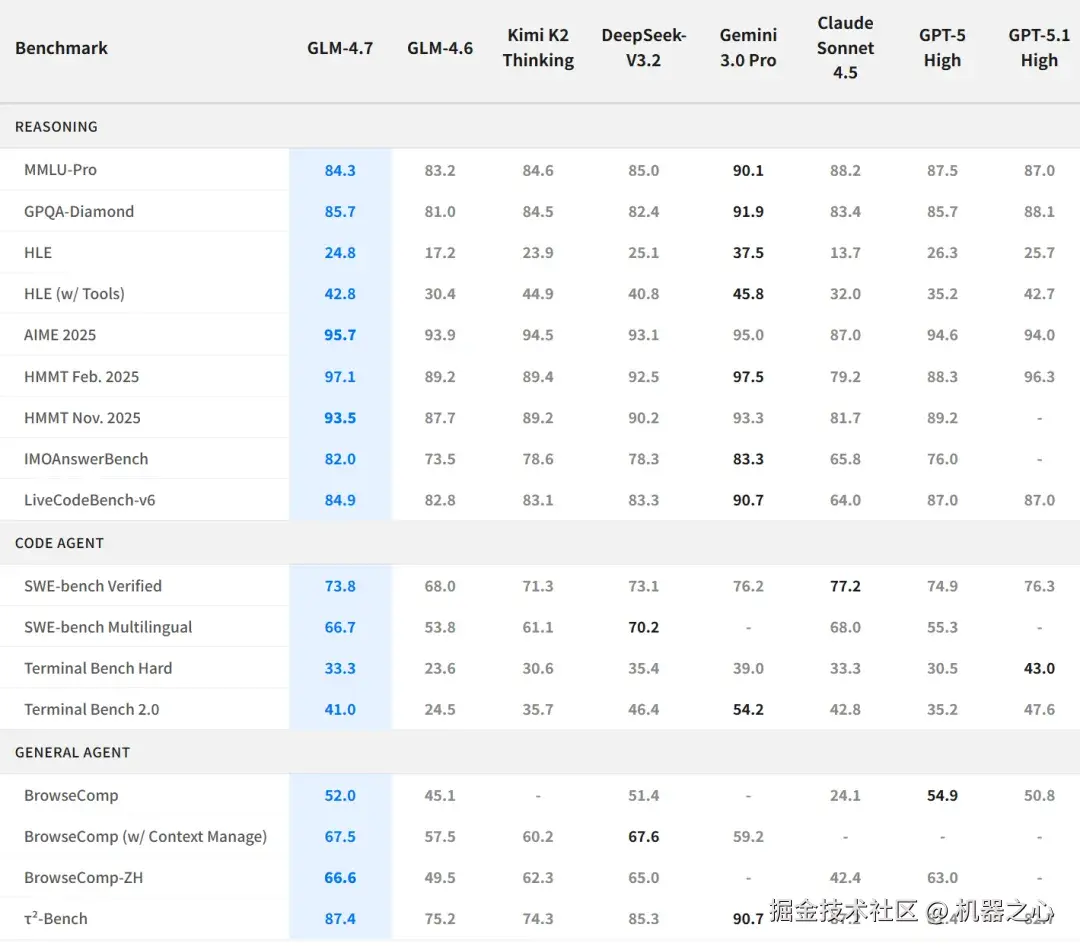Click the SWE-bench Verified row label
Image resolution: width=1080 pixels, height=950 pixels.
tap(93, 586)
